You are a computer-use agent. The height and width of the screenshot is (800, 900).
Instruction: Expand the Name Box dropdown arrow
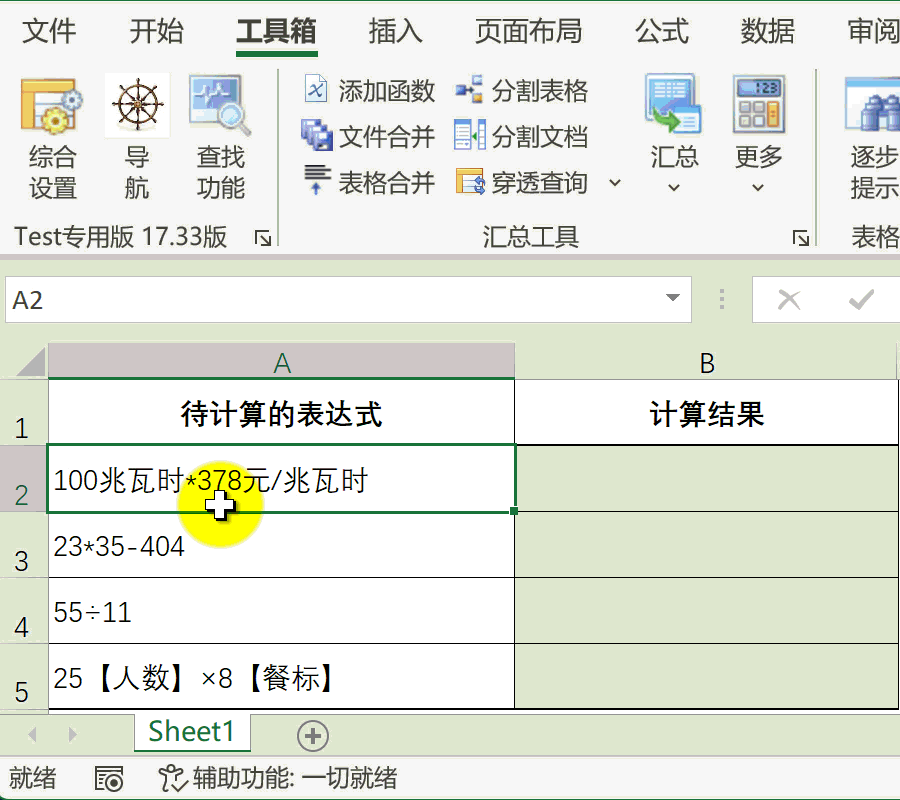pos(673,300)
